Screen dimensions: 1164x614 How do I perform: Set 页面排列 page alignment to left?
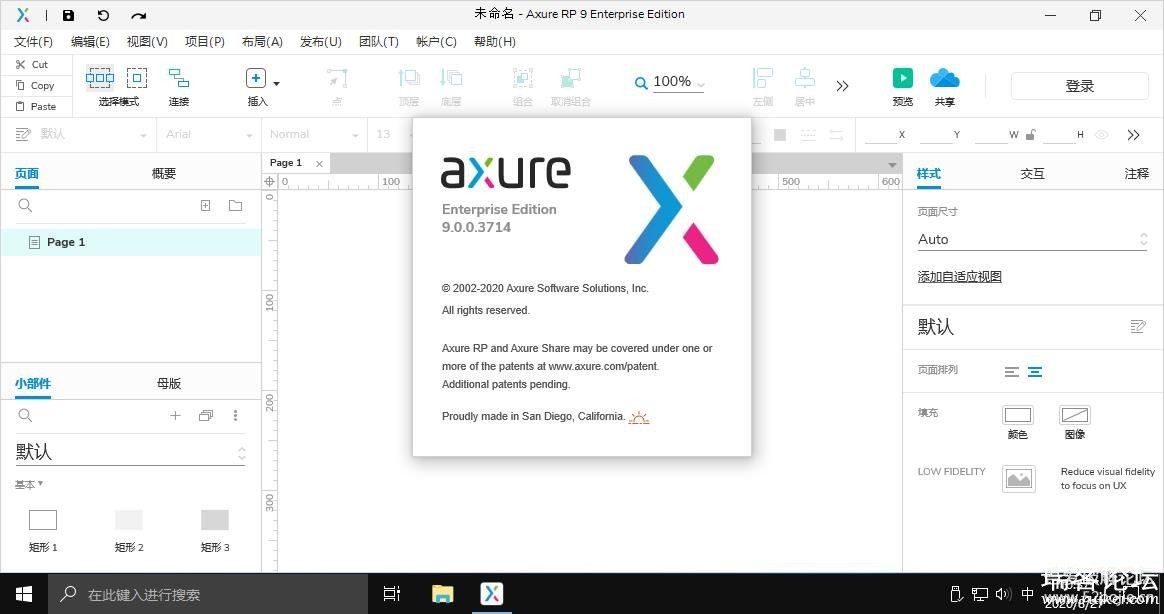1011,372
